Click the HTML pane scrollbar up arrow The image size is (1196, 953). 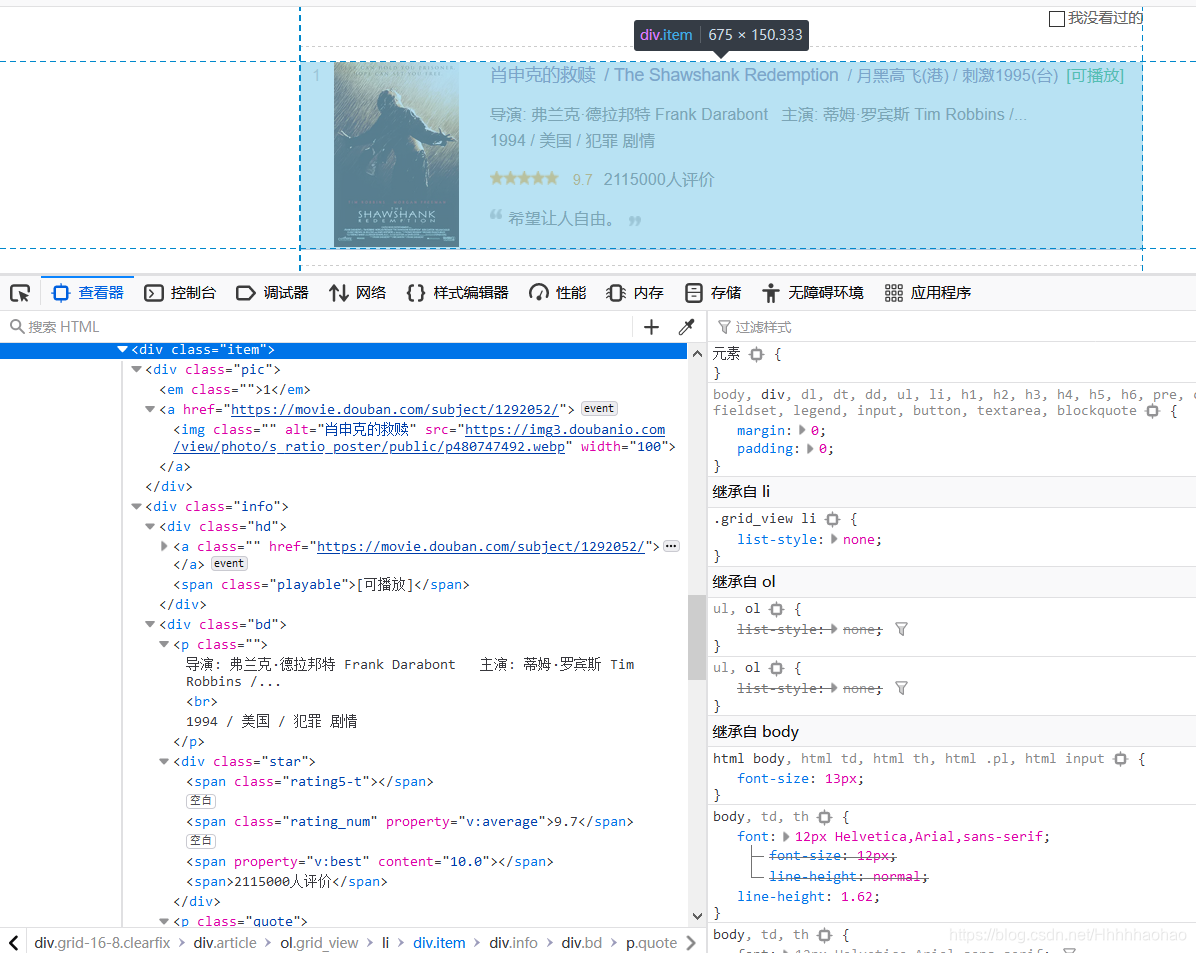[x=697, y=353]
